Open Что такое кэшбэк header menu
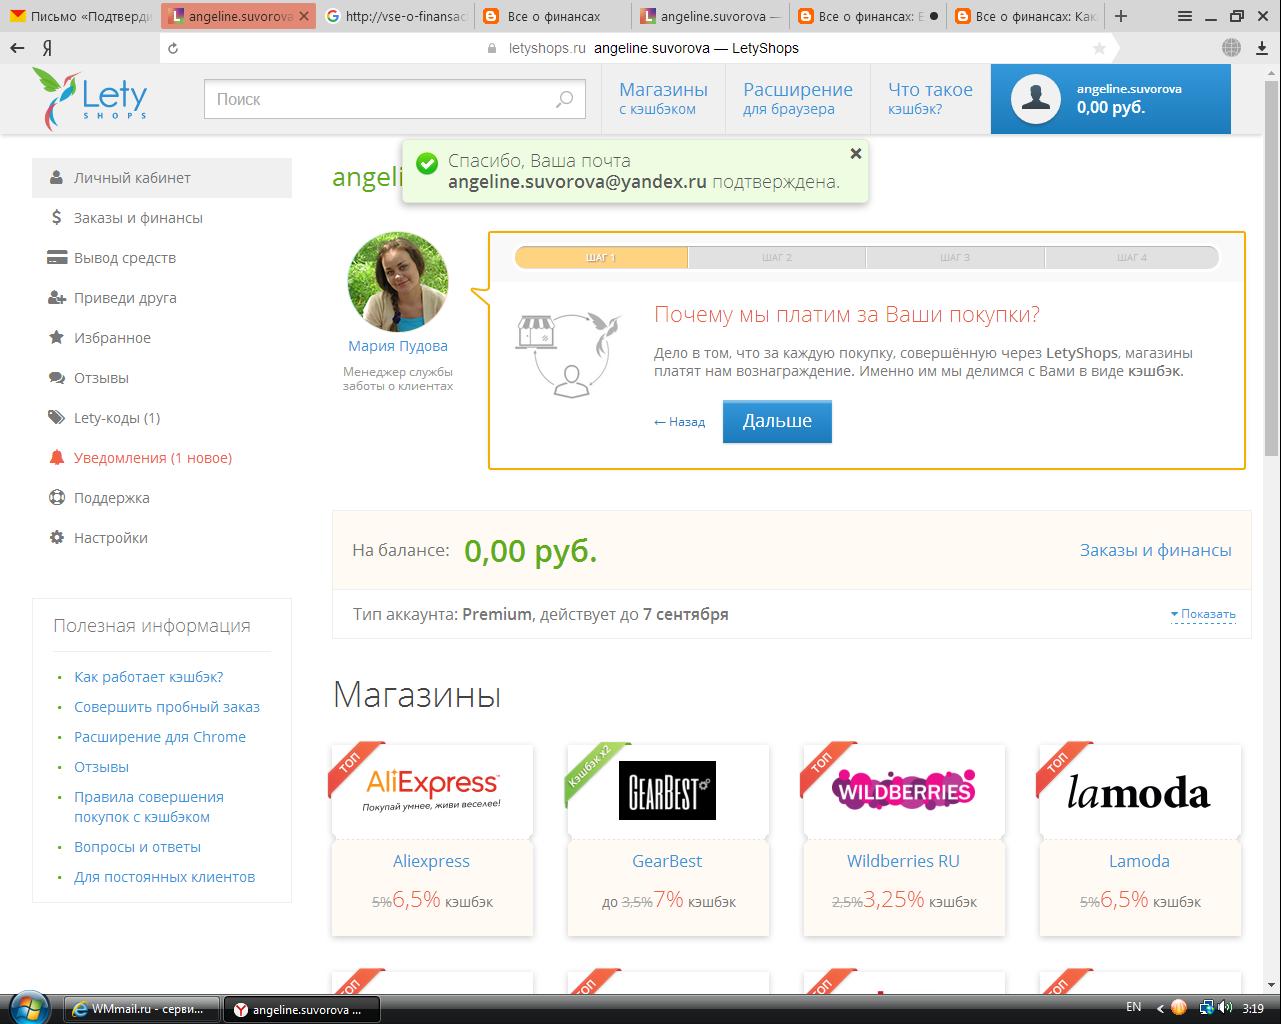The image size is (1281, 1024). [930, 98]
